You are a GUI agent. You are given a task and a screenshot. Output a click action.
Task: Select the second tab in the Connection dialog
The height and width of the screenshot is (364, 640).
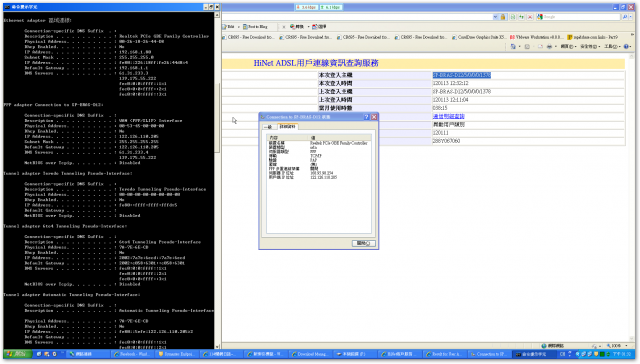click(x=288, y=127)
